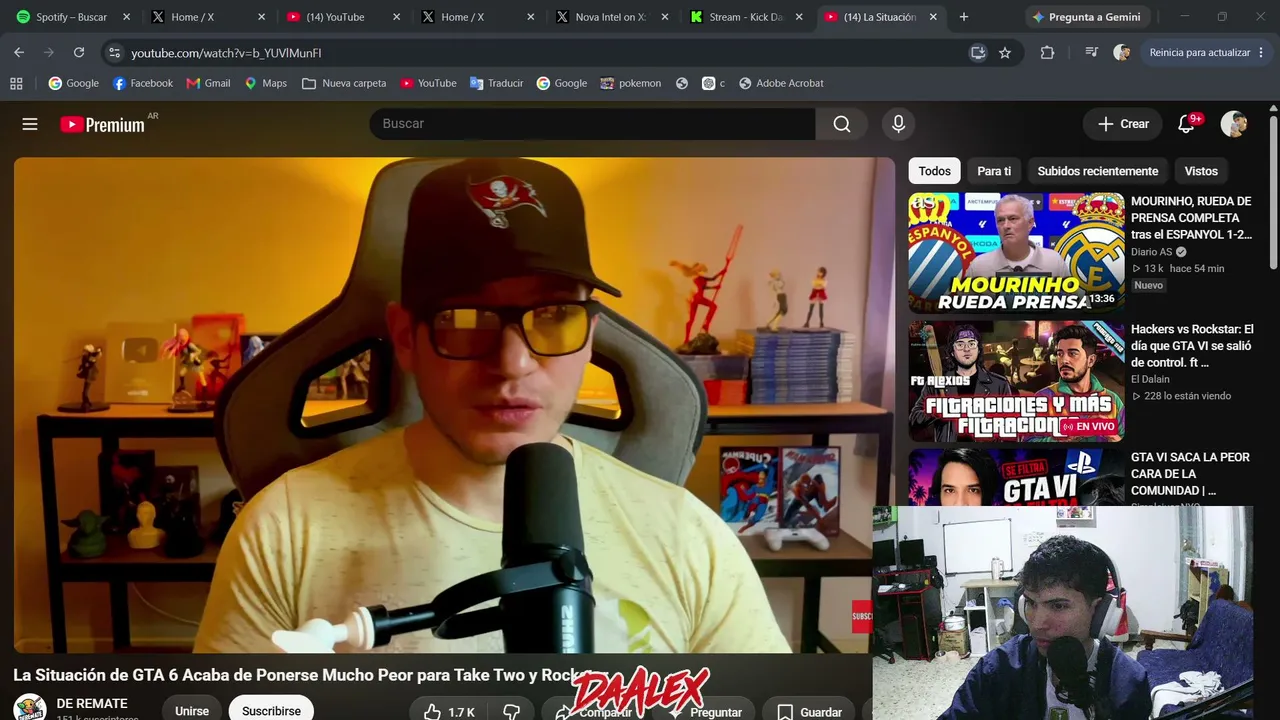This screenshot has height=720, width=1280.
Task: Go to YouTube Premium home logo
Action: click(x=103, y=124)
